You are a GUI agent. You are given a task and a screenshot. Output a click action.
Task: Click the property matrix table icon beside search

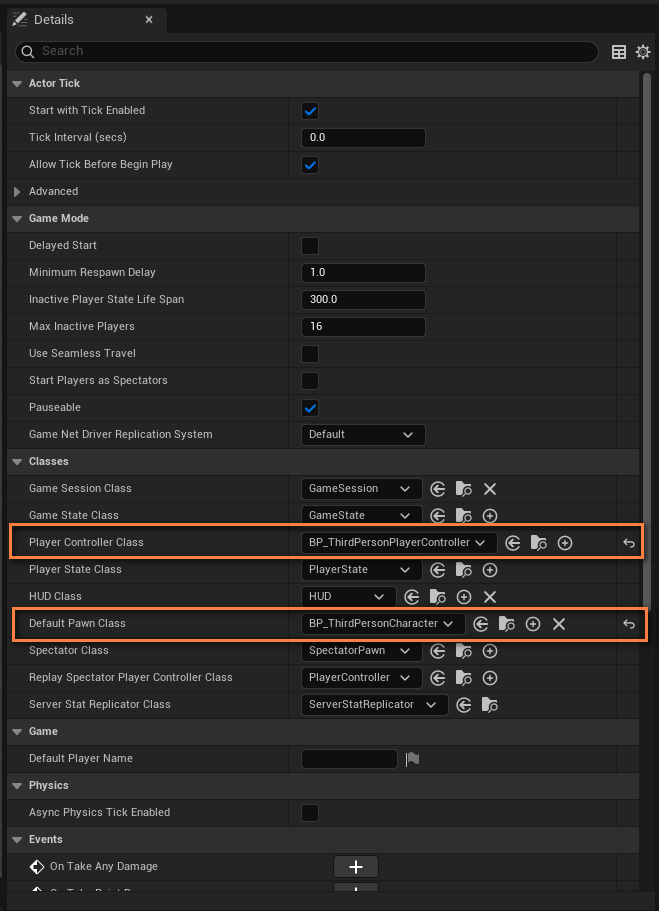pyautogui.click(x=619, y=52)
